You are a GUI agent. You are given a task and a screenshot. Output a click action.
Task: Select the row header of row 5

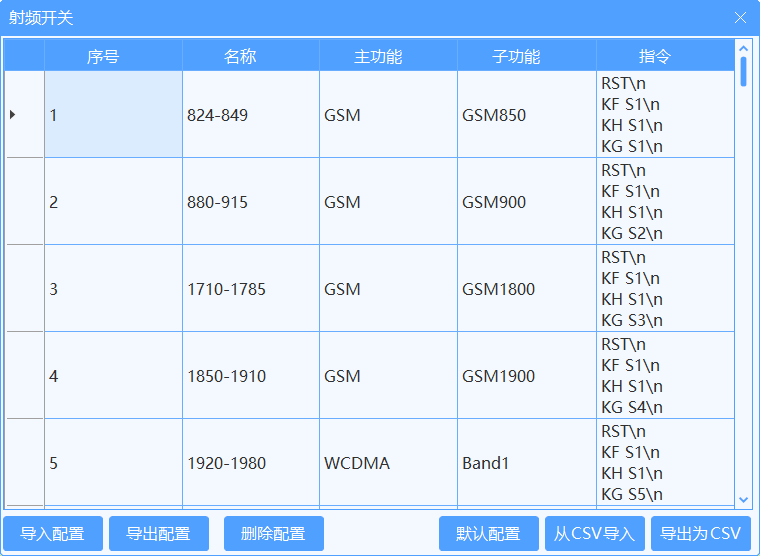tap(24, 462)
